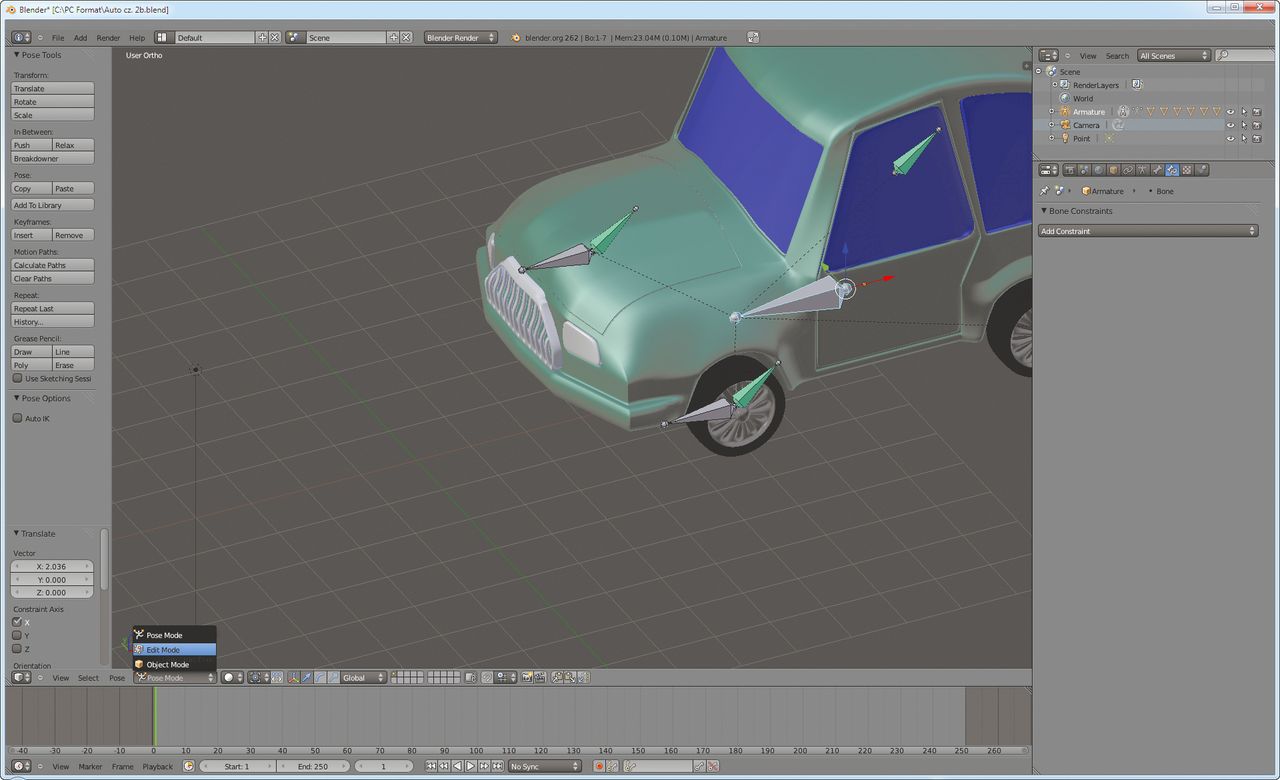The height and width of the screenshot is (780, 1280).
Task: Open the Pose Mode selector dropdown
Action: pos(175,677)
